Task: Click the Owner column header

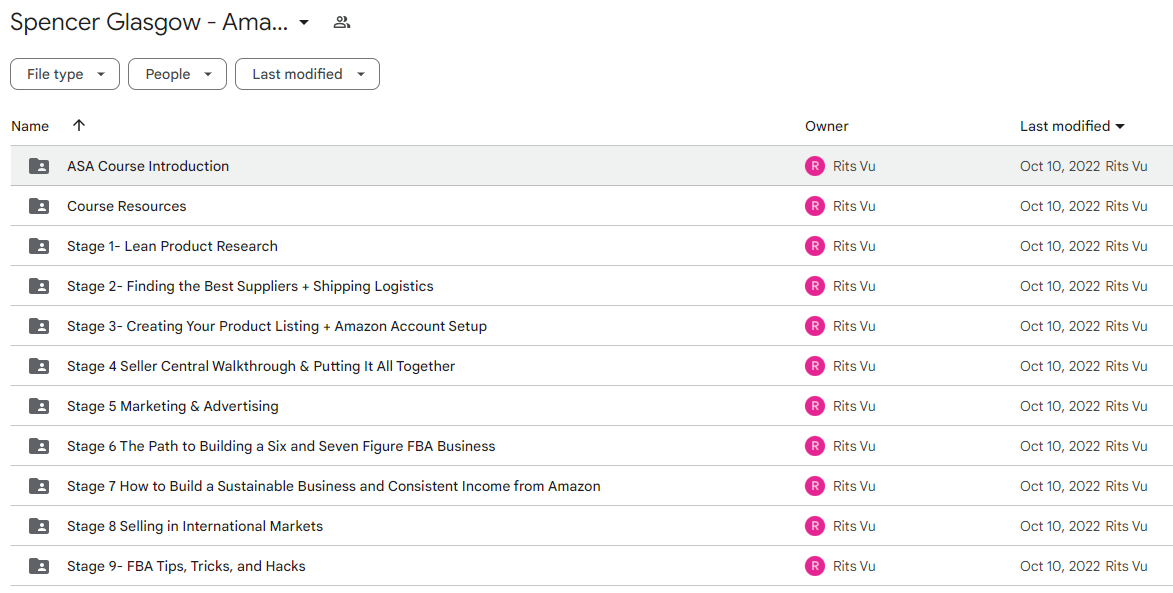Action: tap(827, 126)
